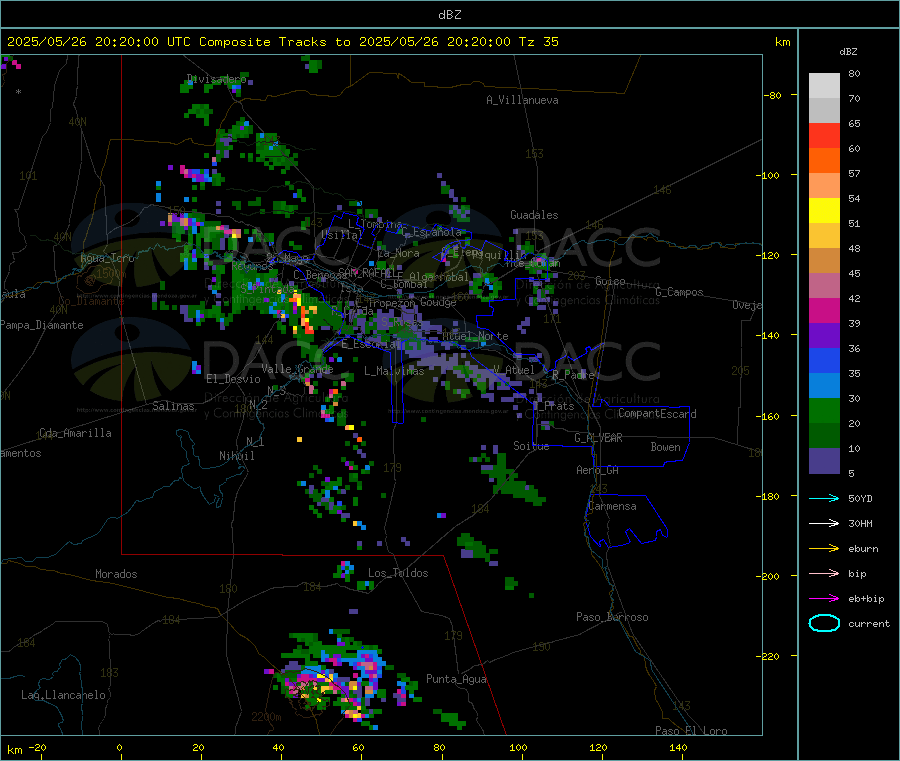Click the Pampa_Diamante location label
Viewport: 900px width, 761px height.
click(x=42, y=325)
